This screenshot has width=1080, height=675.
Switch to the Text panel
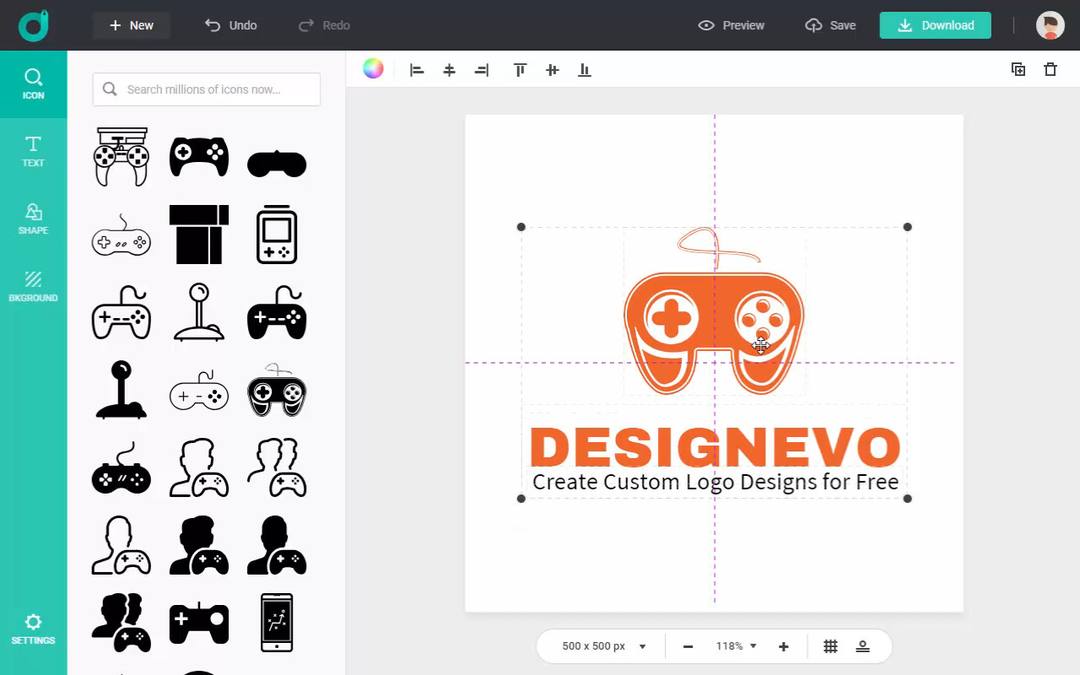[33, 152]
